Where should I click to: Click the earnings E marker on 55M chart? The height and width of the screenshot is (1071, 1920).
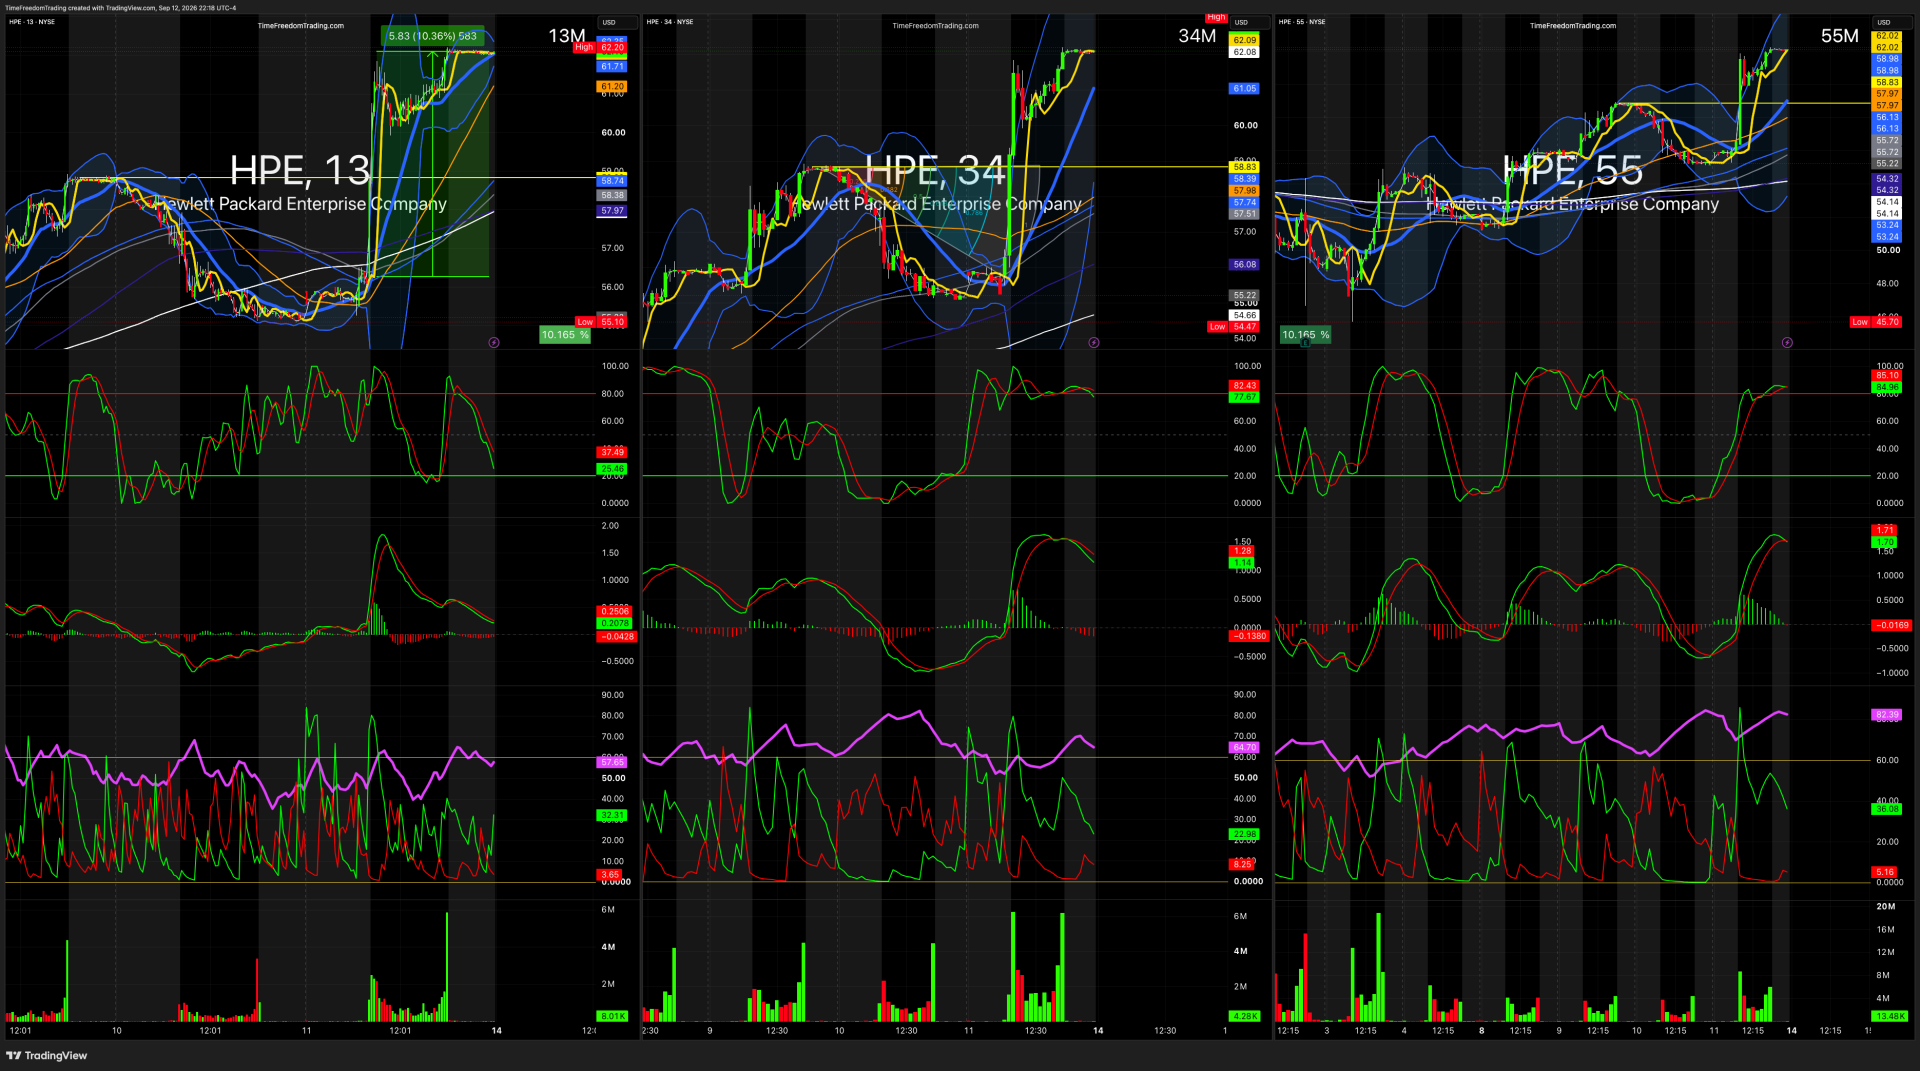click(x=1304, y=343)
